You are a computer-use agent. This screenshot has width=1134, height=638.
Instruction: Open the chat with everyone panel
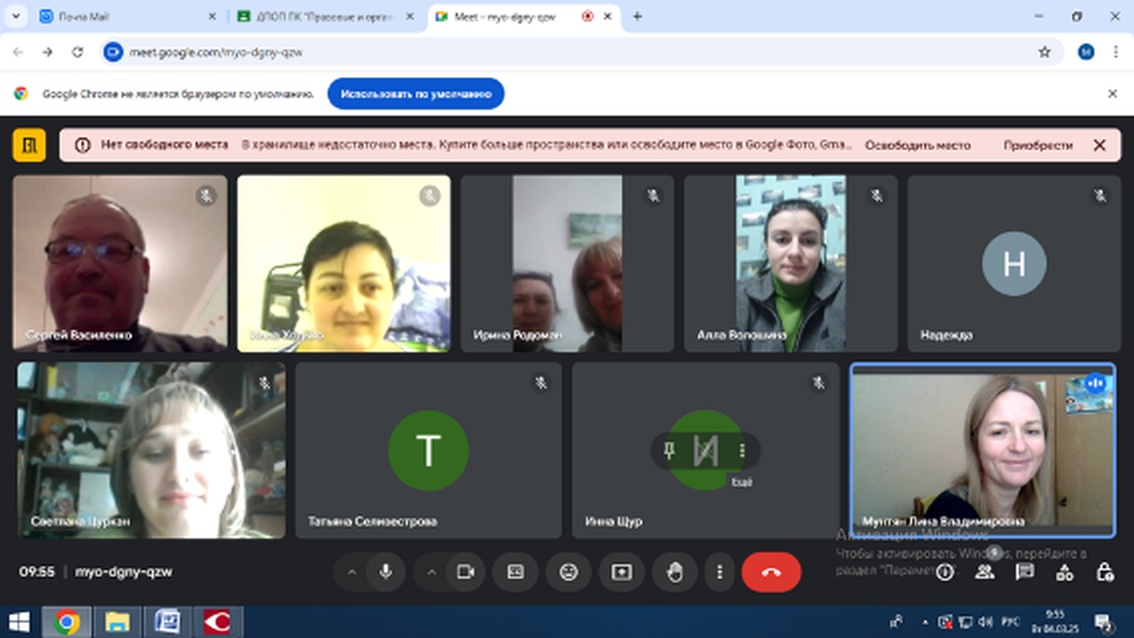point(1024,572)
